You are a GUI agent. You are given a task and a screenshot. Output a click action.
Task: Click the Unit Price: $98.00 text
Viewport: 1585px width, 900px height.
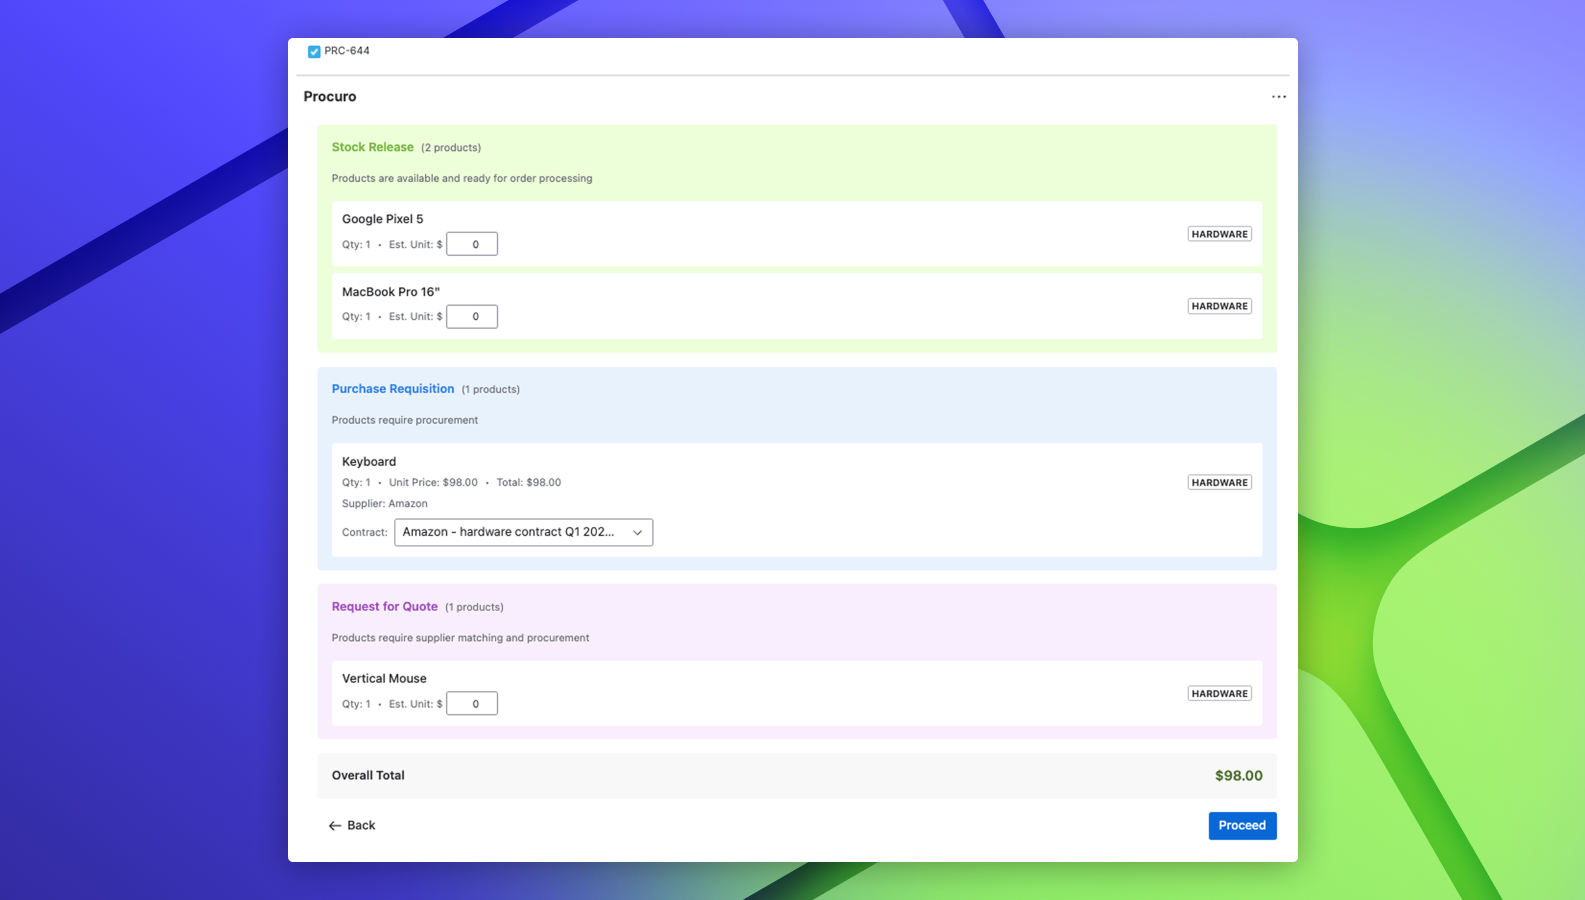(x=433, y=483)
